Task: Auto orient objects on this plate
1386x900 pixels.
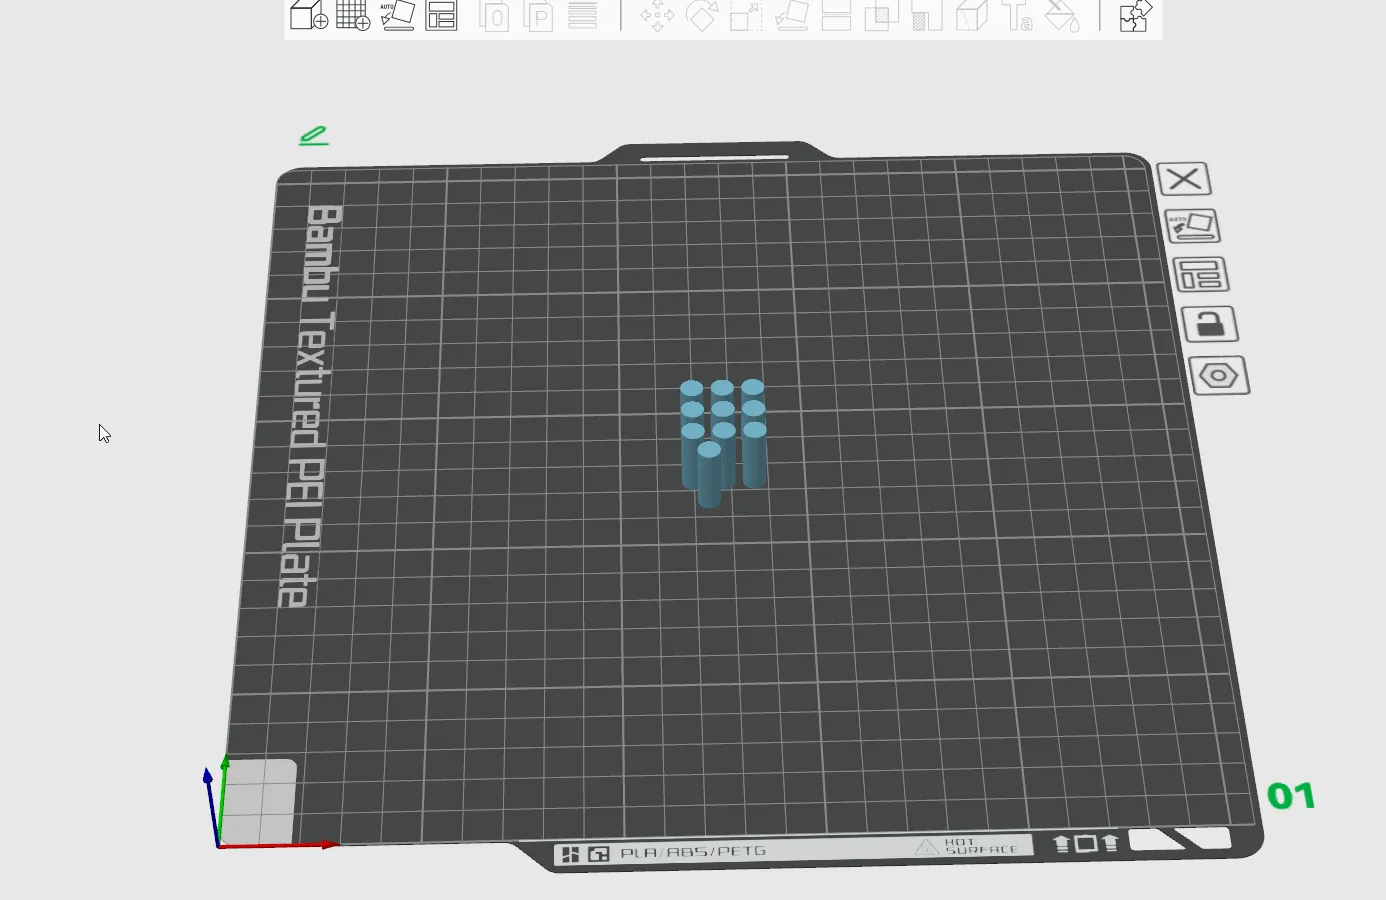Action: click(x=1192, y=226)
